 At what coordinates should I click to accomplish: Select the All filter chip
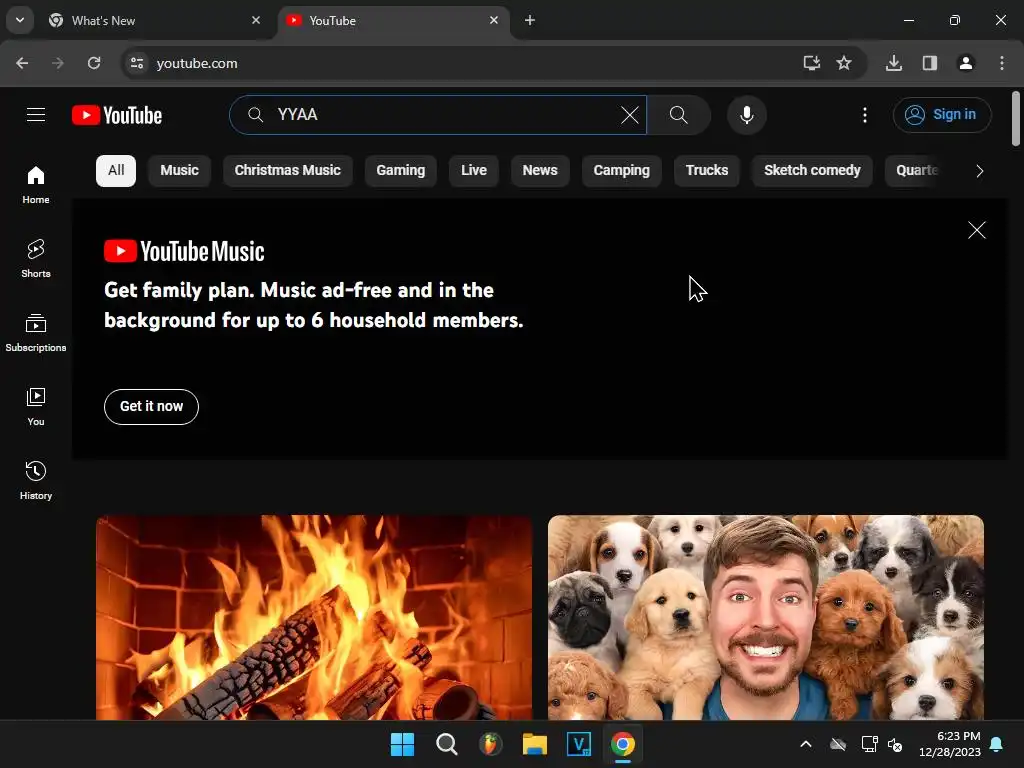coord(116,170)
